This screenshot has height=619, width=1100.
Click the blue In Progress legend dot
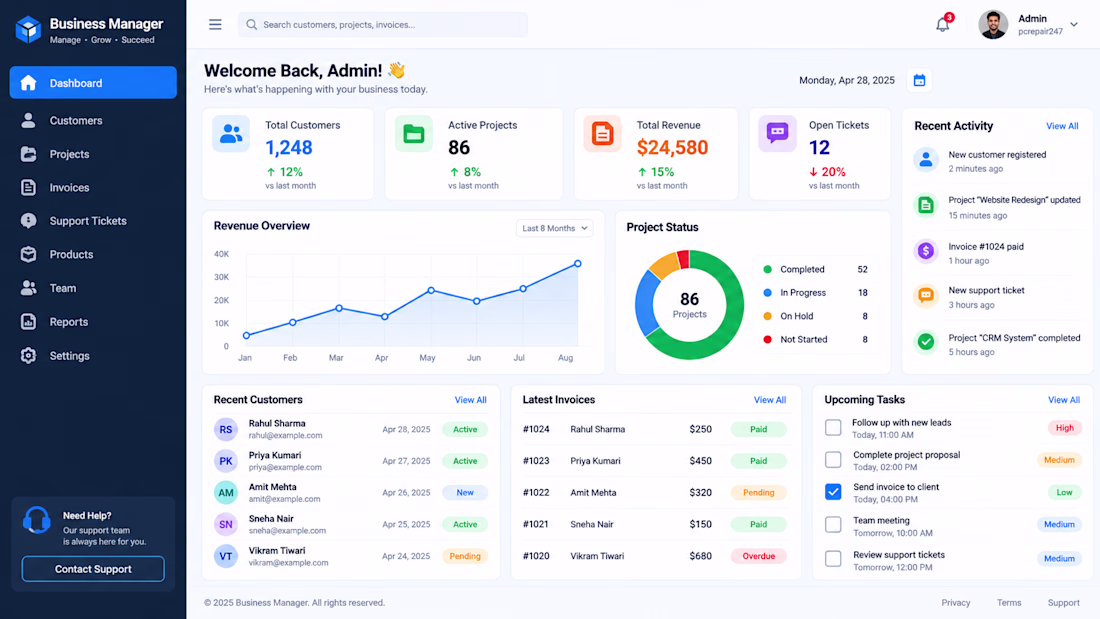pos(767,293)
